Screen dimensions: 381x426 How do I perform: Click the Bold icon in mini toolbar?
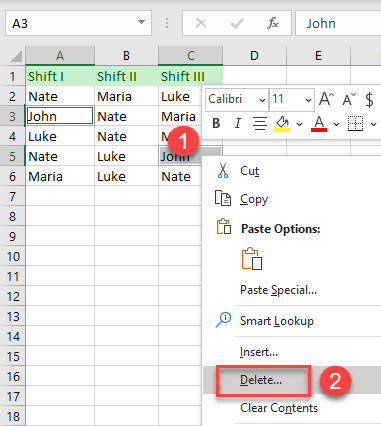click(x=216, y=124)
